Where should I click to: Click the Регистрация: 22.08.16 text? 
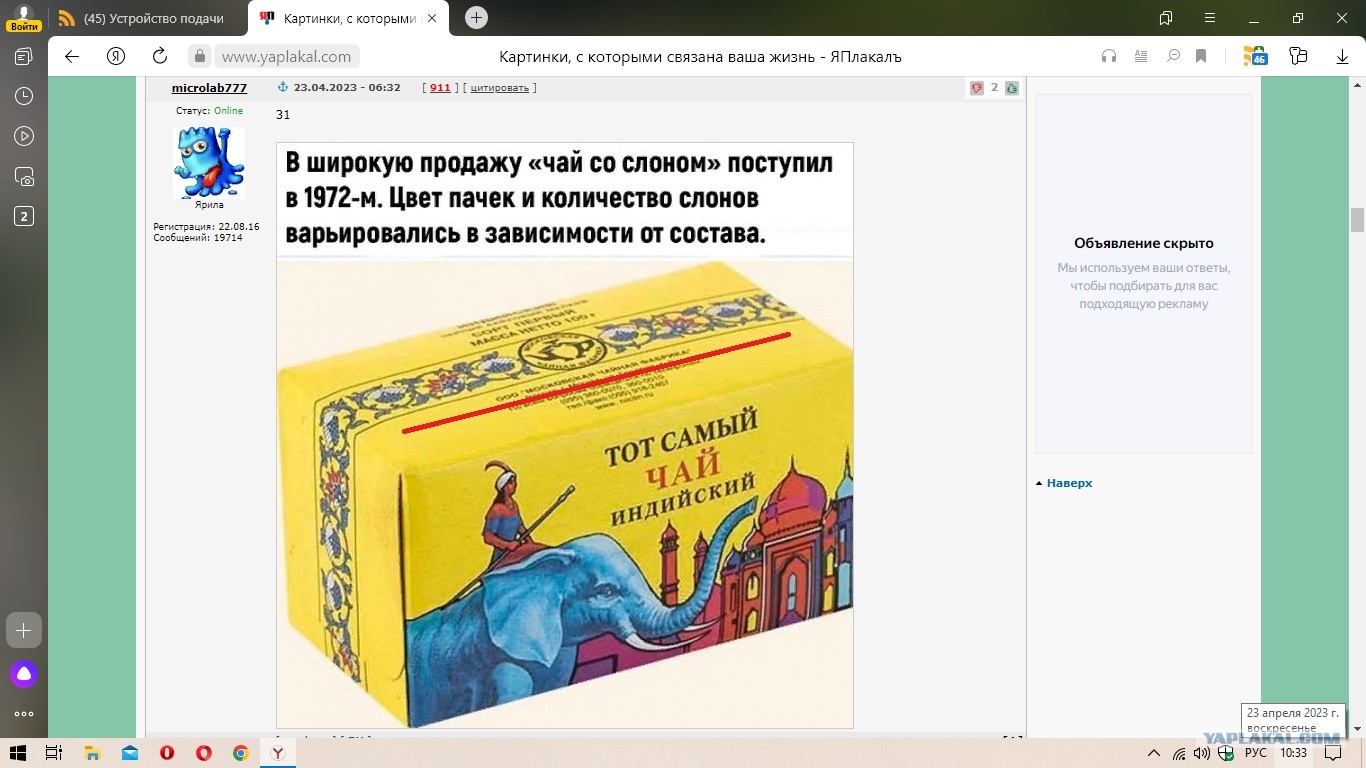pos(206,227)
